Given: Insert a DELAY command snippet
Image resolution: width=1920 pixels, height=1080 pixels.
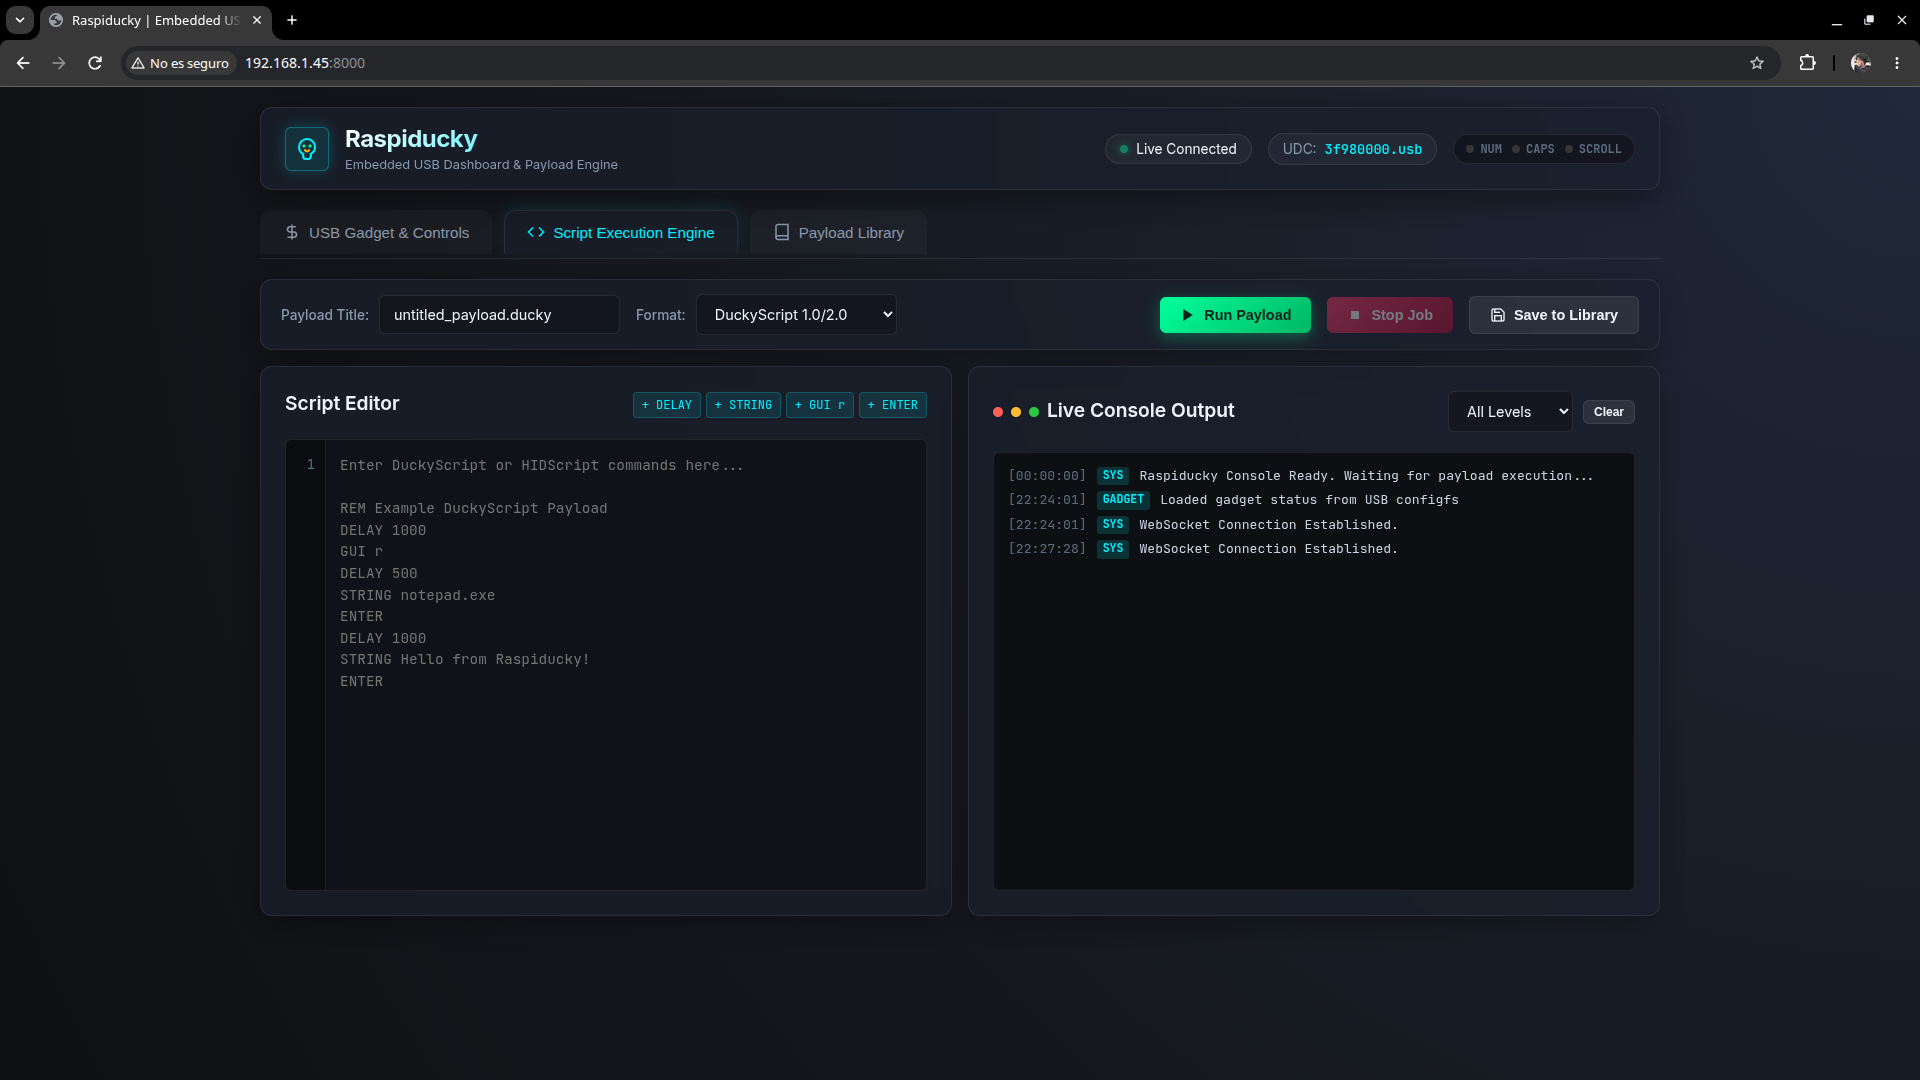Looking at the screenshot, I should pyautogui.click(x=667, y=405).
